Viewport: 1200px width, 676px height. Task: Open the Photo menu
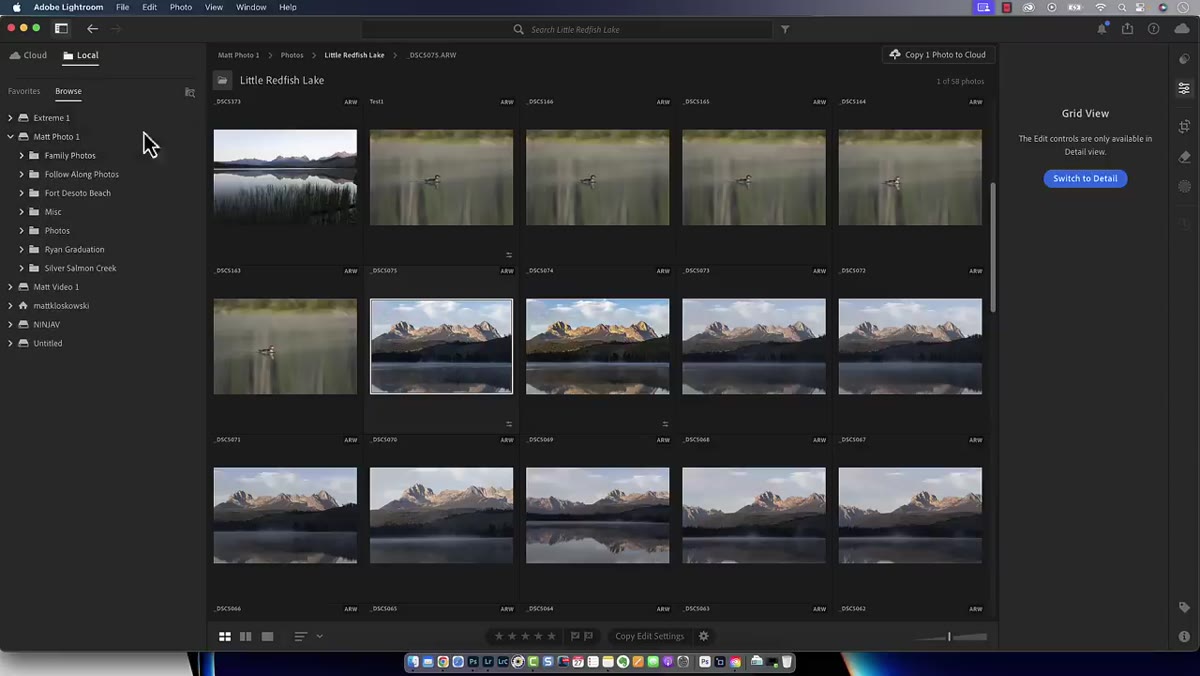tap(181, 7)
